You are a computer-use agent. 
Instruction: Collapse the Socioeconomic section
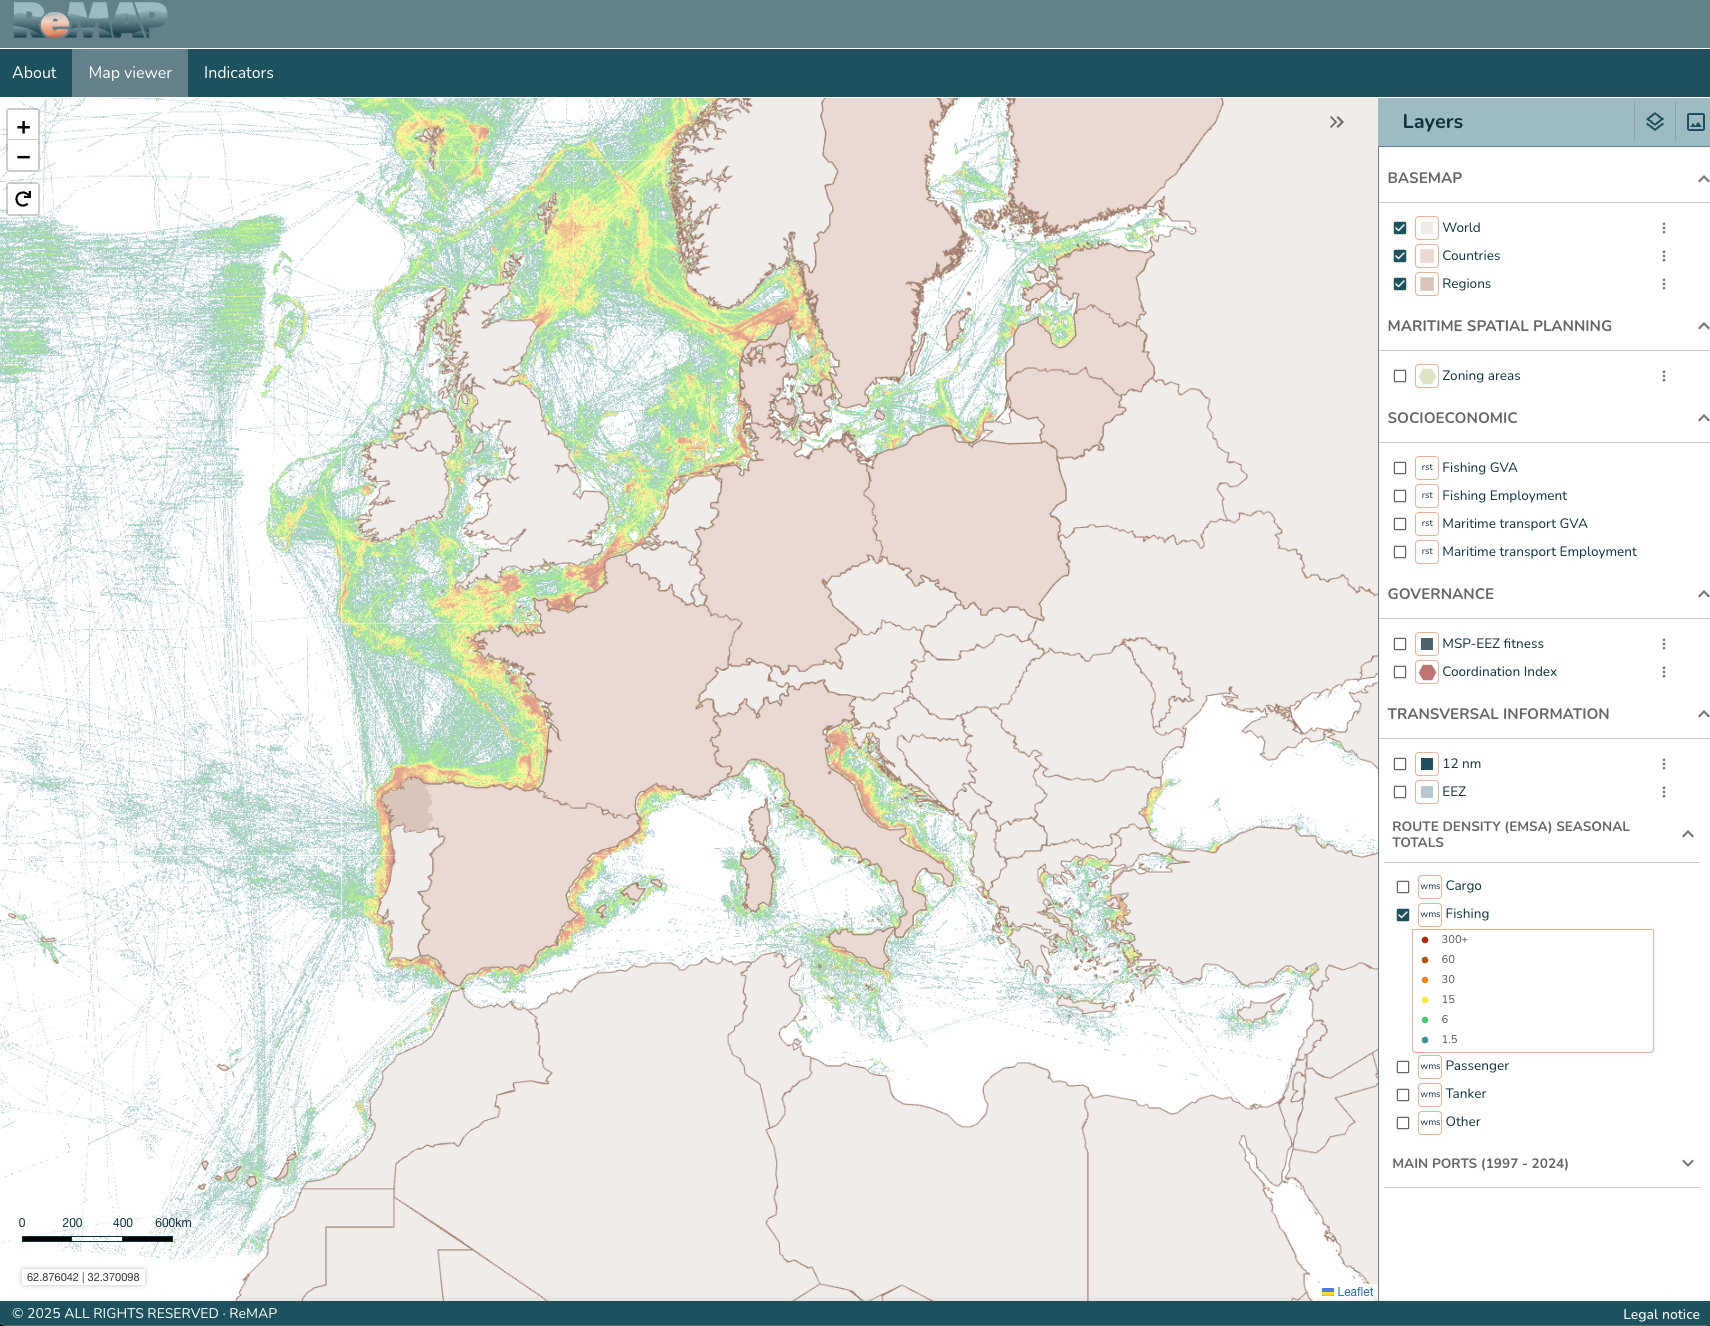pos(1702,418)
